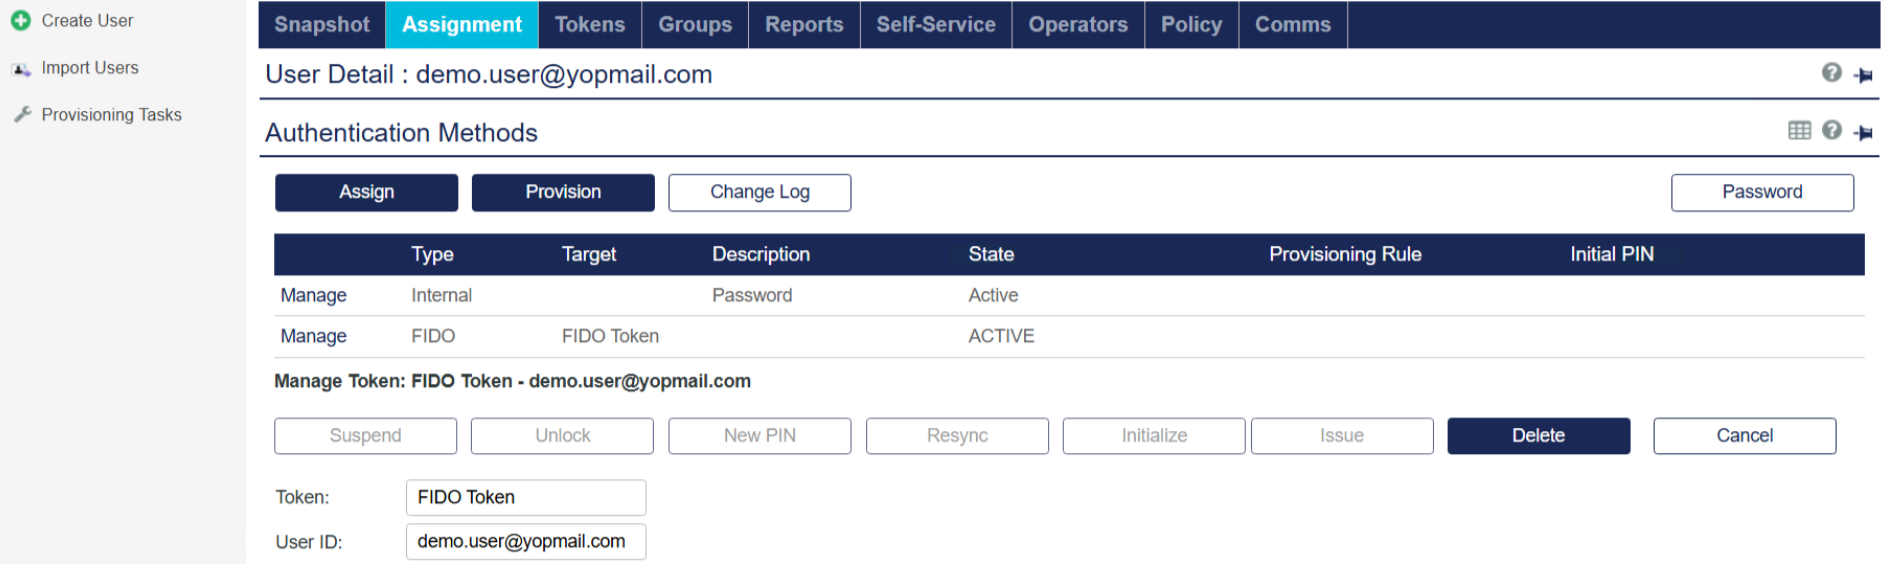This screenshot has width=1891, height=564.
Task: Switch to the Snapshot tab
Action: point(321,25)
